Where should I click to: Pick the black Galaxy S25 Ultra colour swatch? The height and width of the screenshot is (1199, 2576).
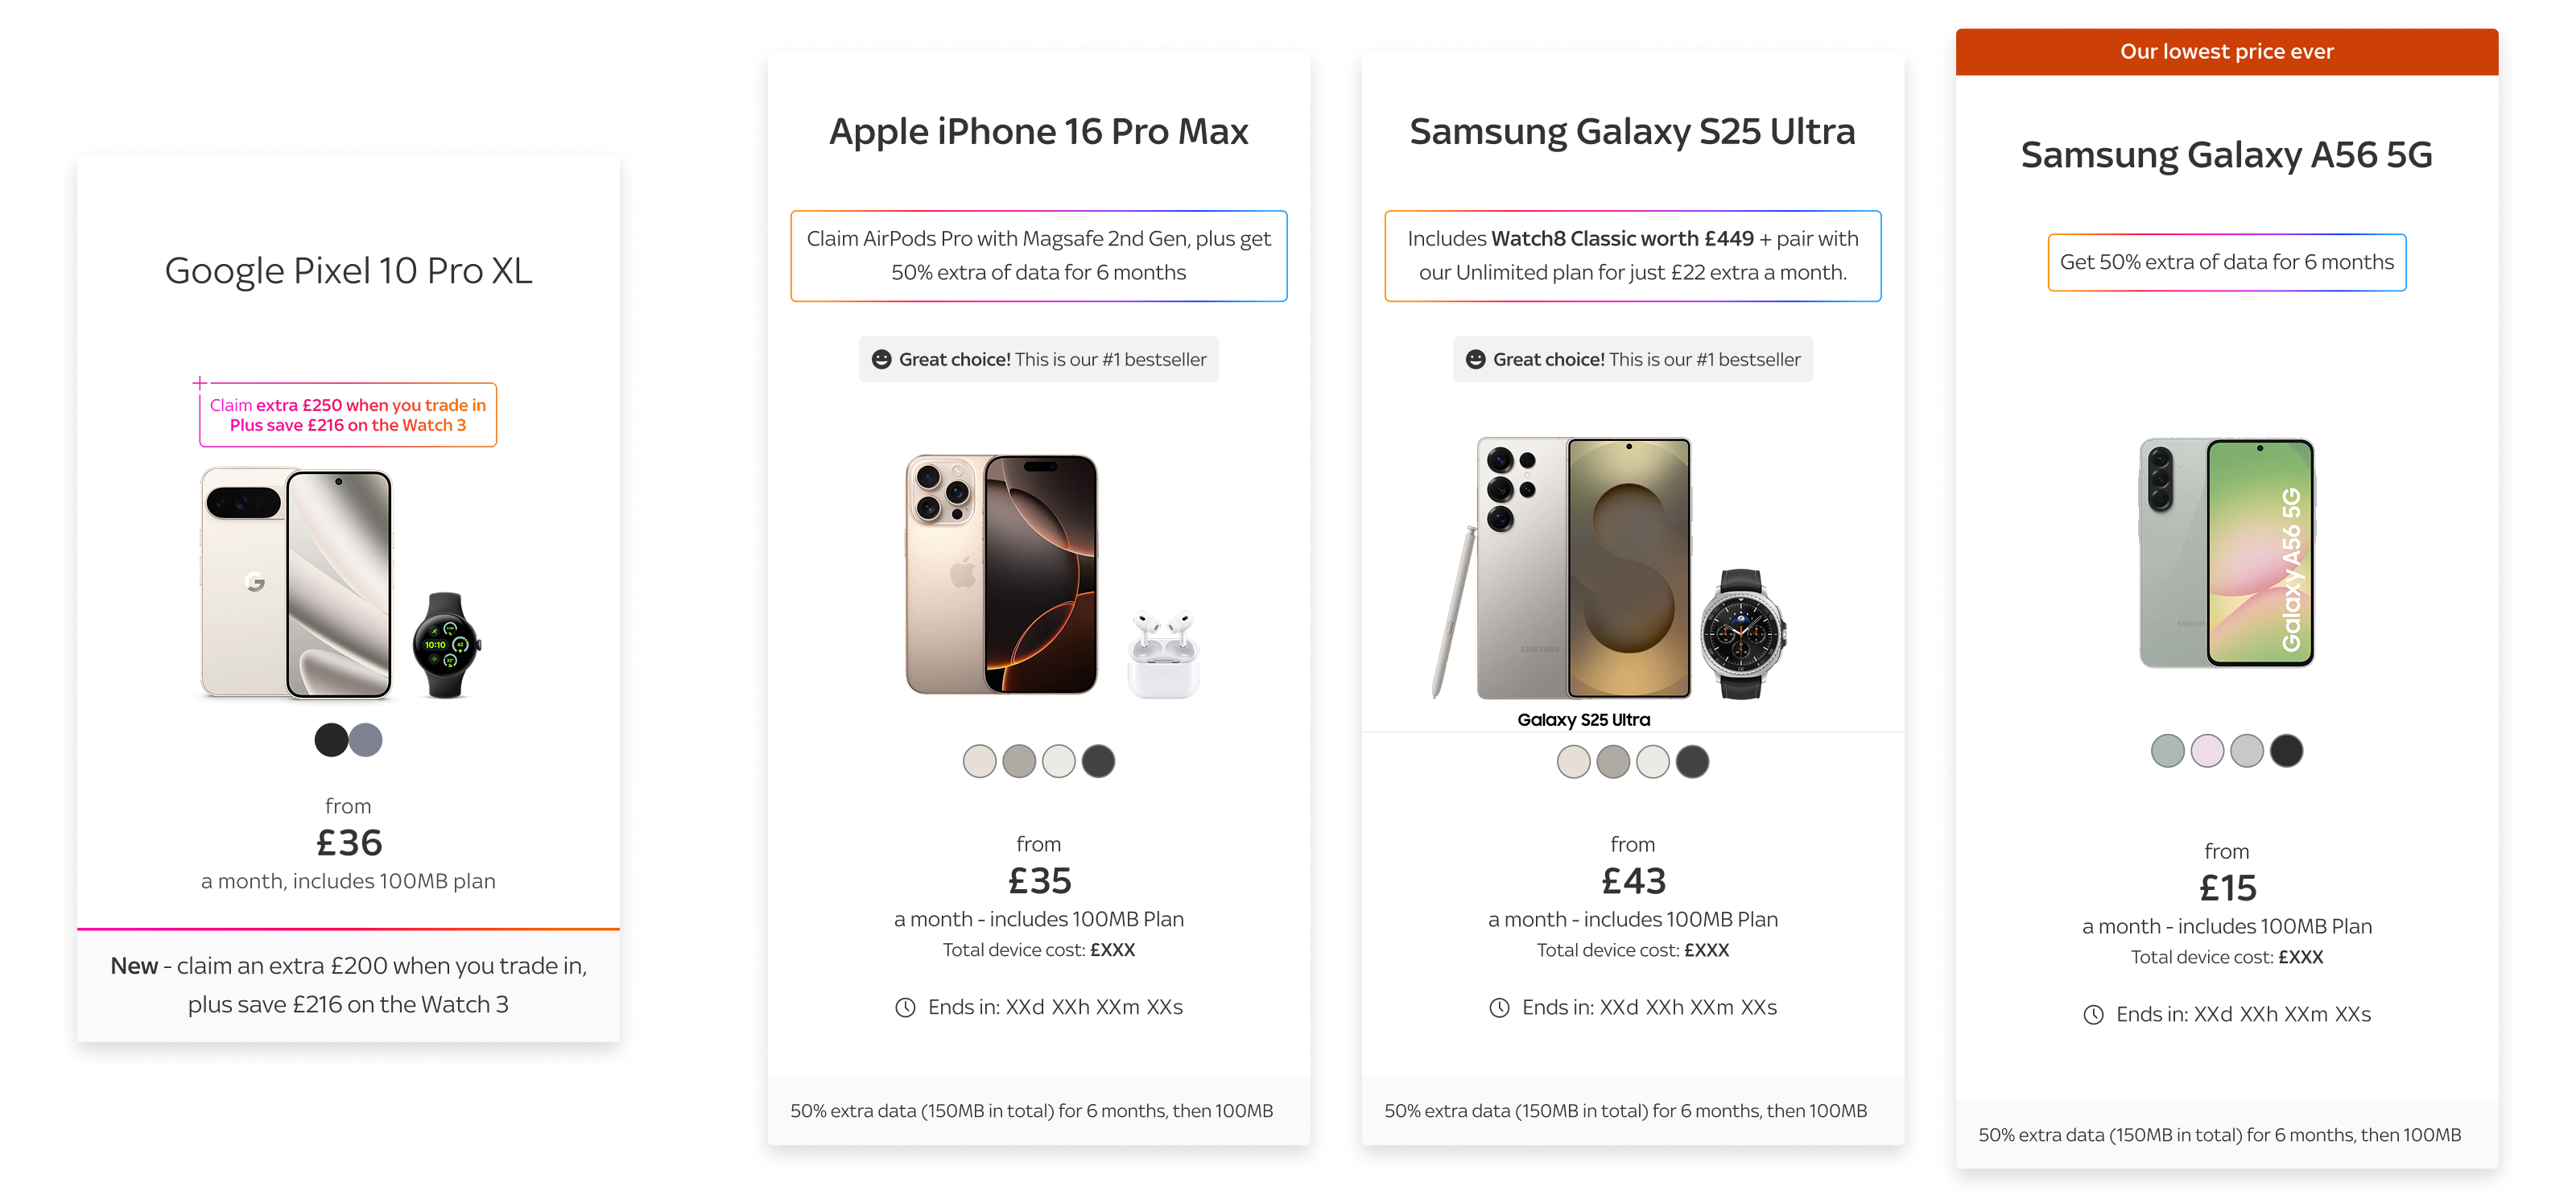click(x=1692, y=762)
